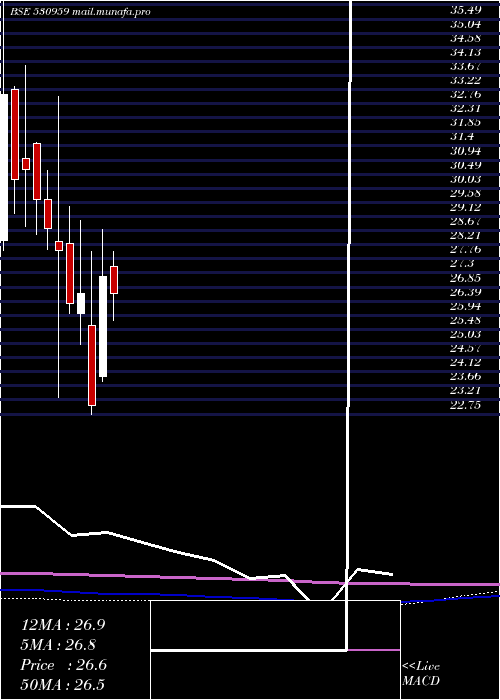Screen dimensions: 500x700
Task: Click the 24.12 price axis label
Action: pos(465,362)
